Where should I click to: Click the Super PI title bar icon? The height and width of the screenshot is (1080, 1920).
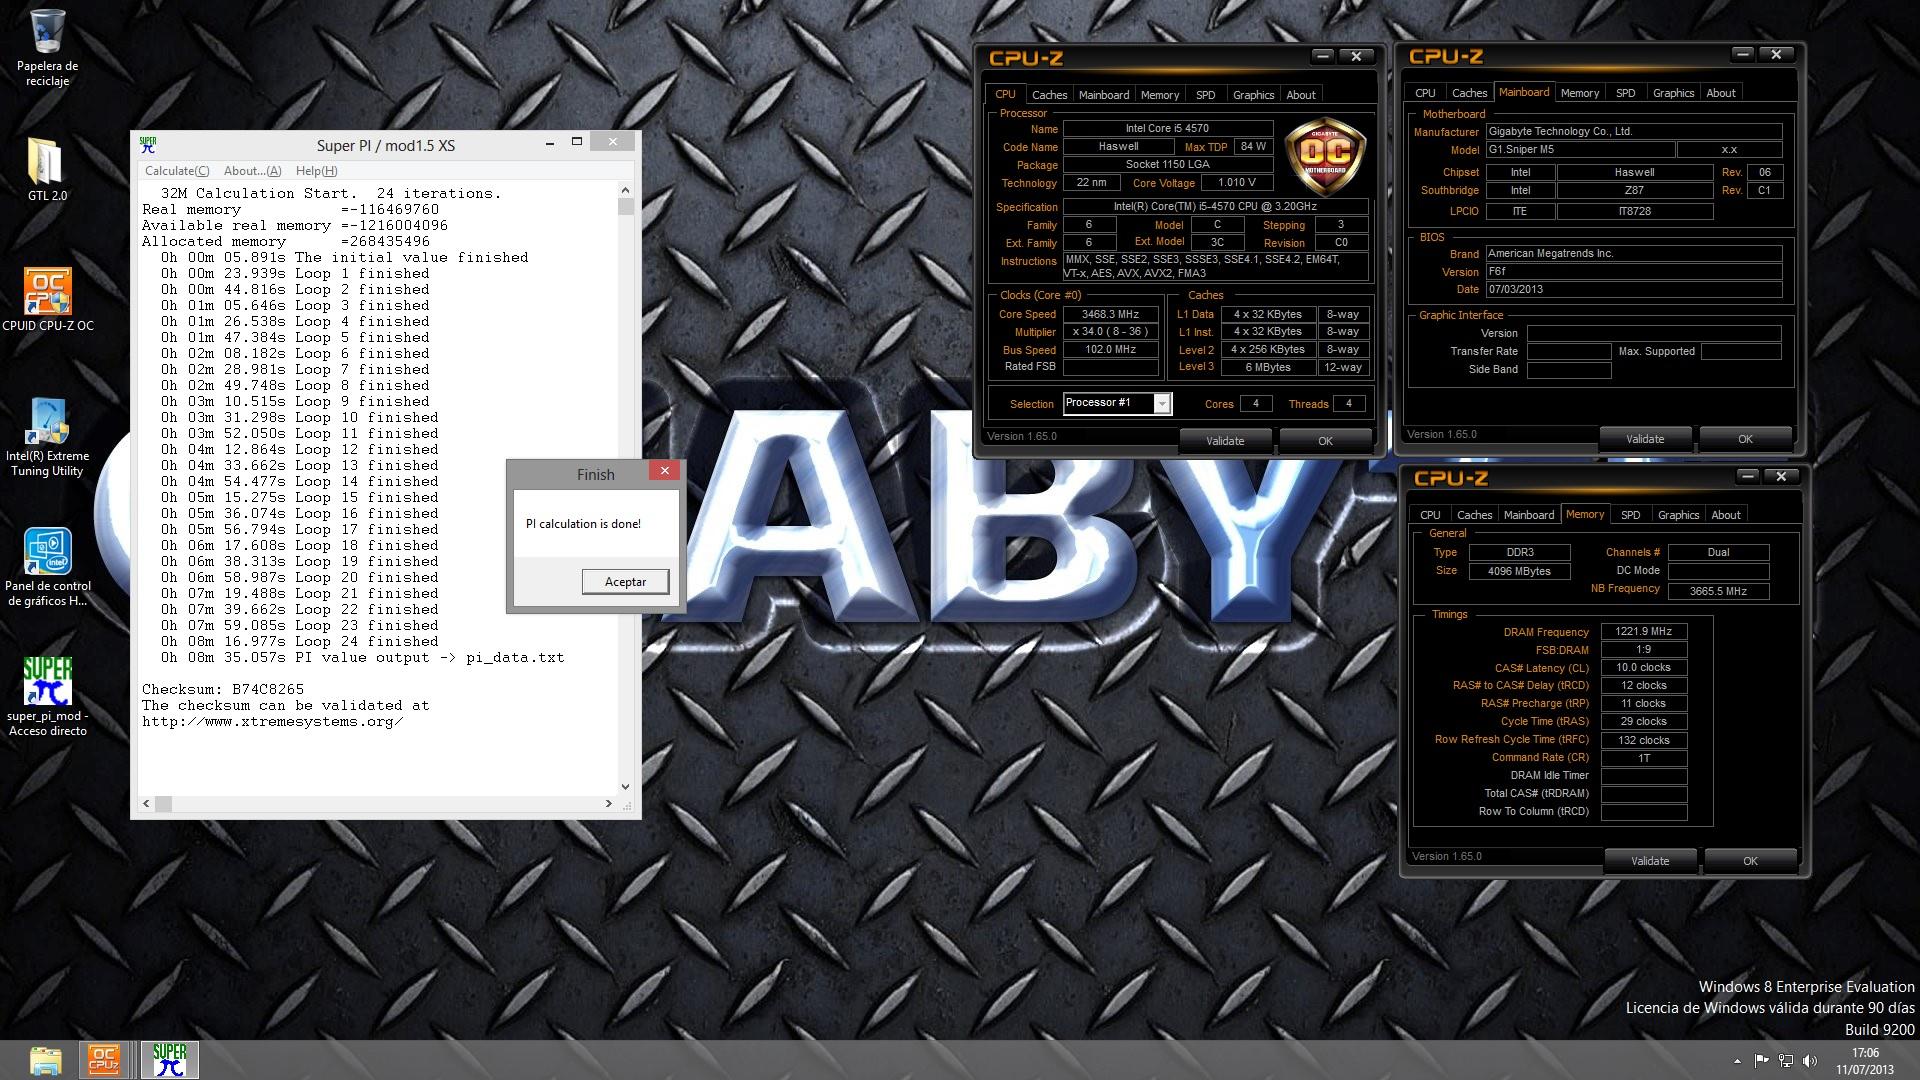pos(148,145)
